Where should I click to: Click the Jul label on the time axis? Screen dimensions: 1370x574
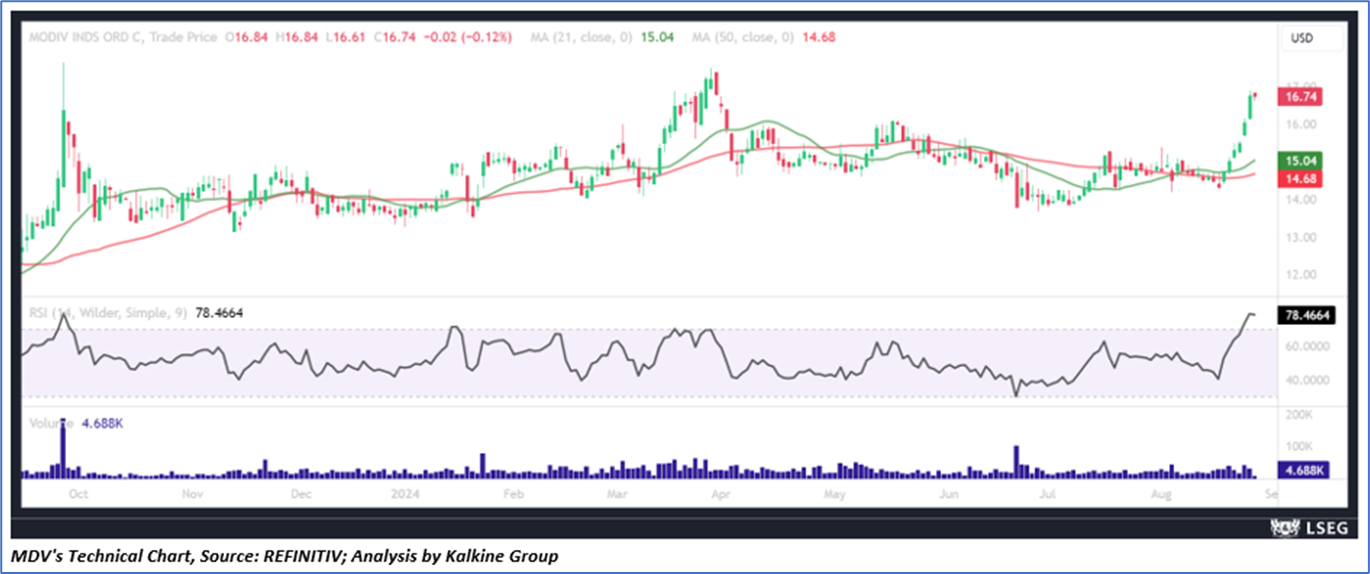1047,494
